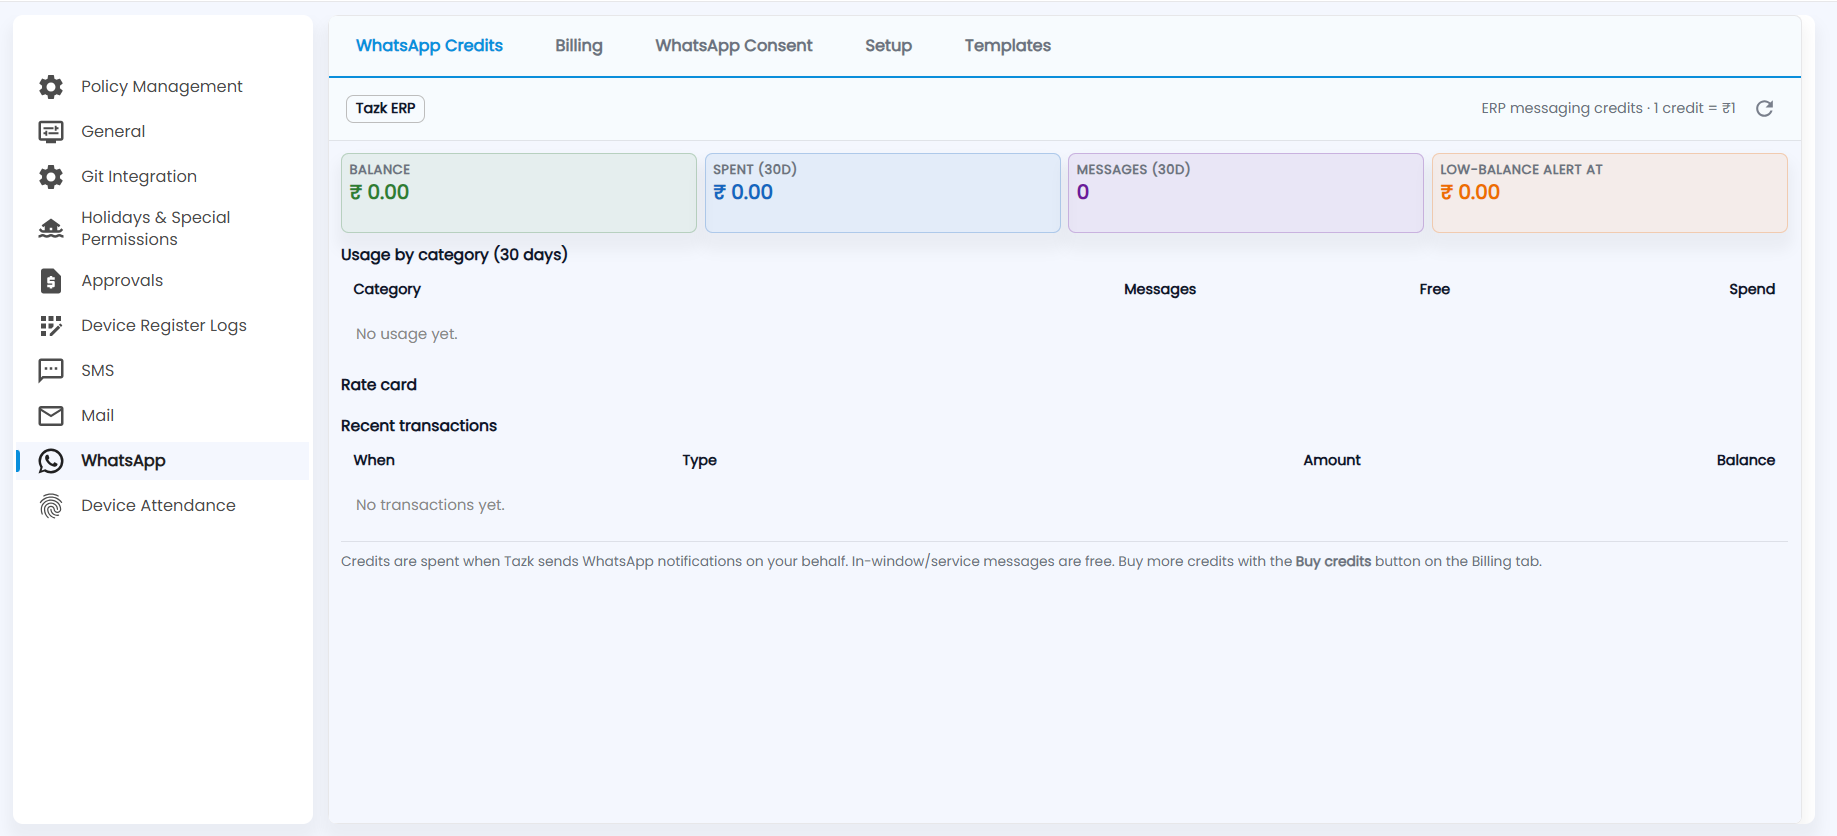Open Device Register Logs label
Image resolution: width=1837 pixels, height=836 pixels.
164,326
